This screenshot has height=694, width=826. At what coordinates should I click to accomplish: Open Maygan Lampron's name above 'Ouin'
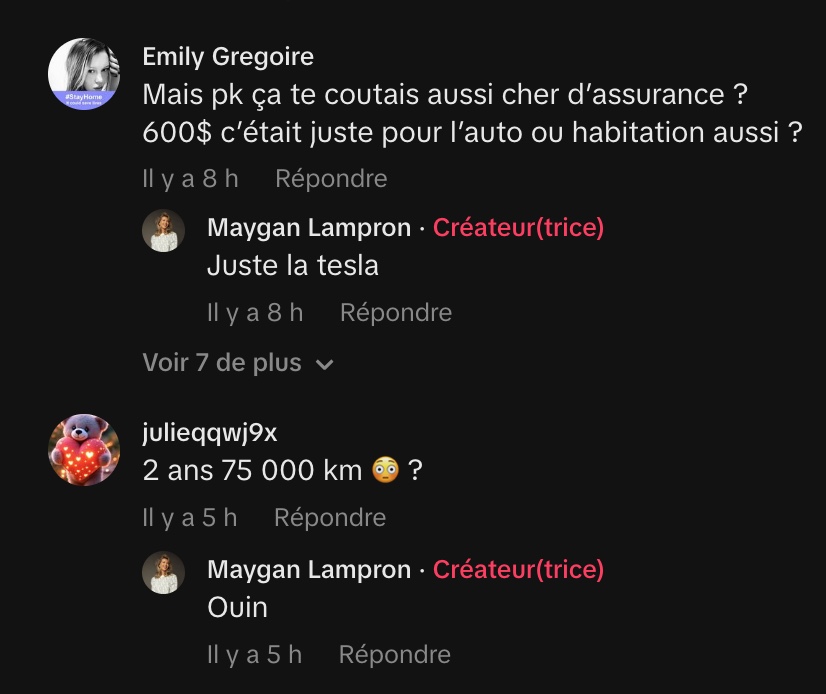pos(309,570)
